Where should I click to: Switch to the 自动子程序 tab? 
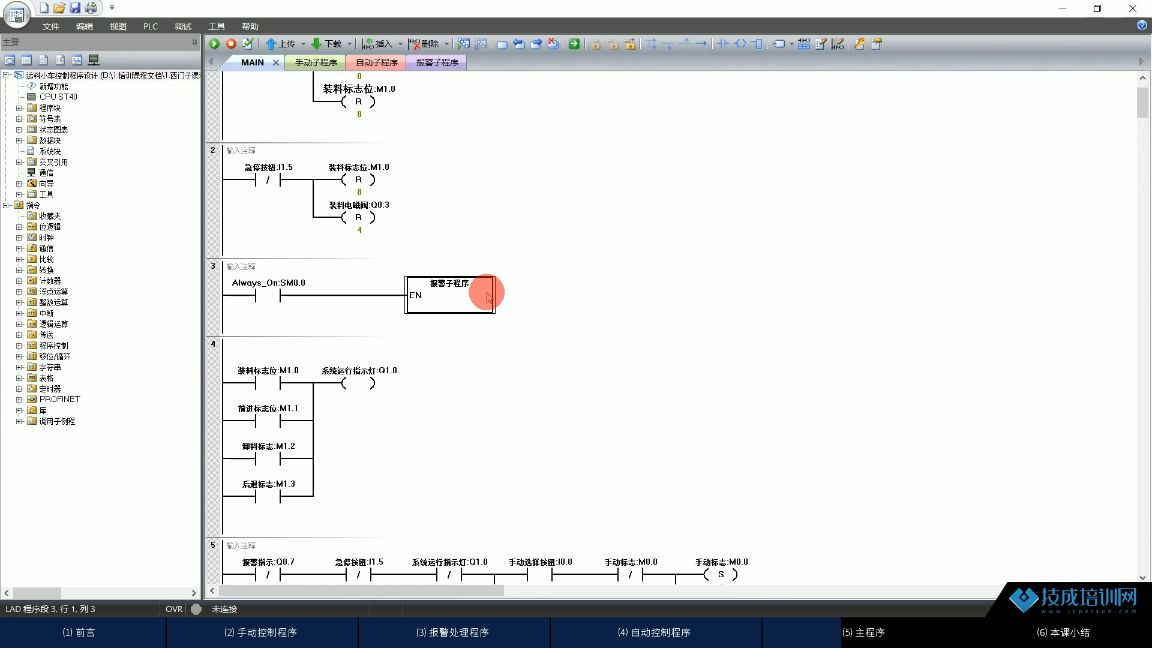[377, 62]
